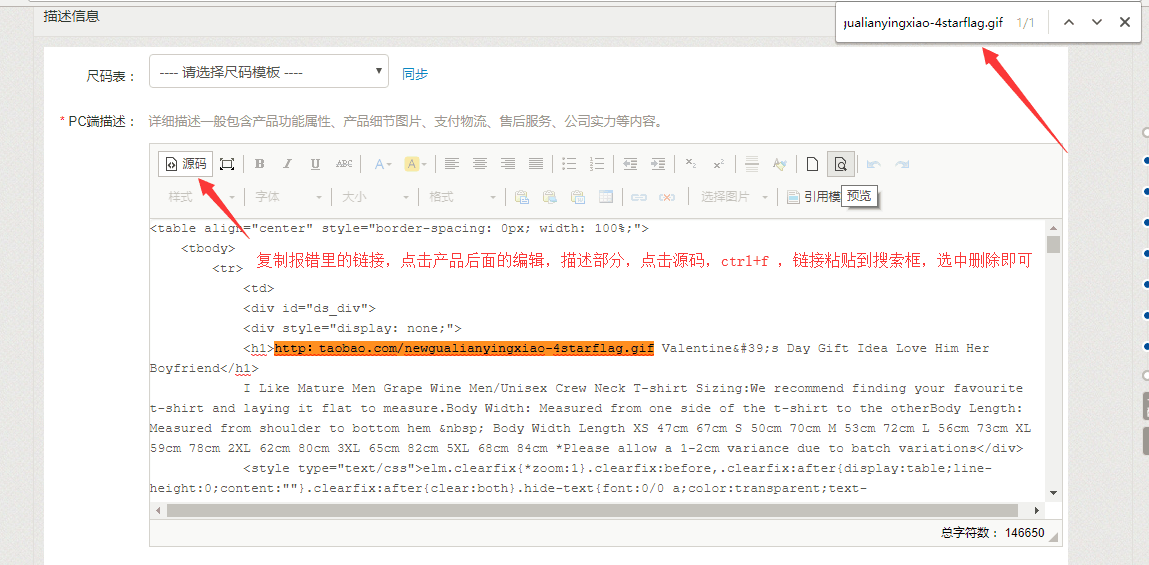Viewport: 1149px width, 565px height.
Task: Click the 同步 sync link
Action: [415, 73]
